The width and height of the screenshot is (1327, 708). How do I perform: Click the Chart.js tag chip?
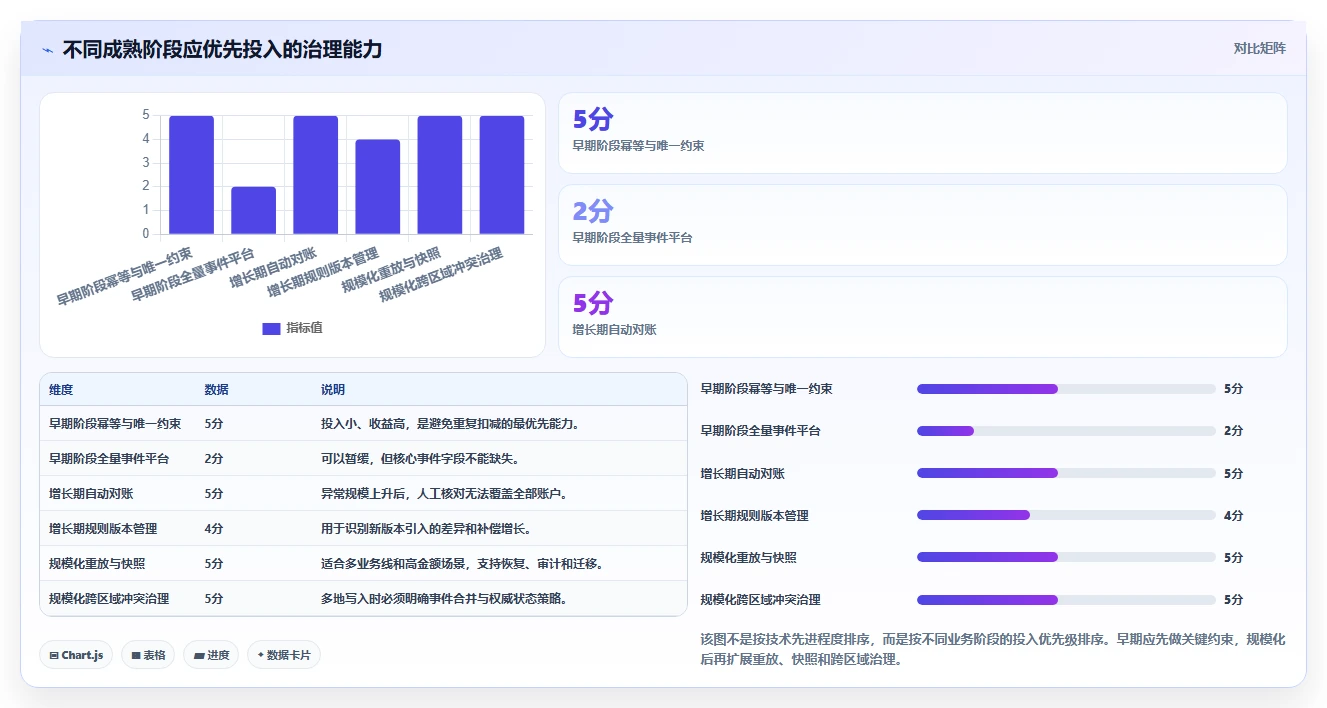point(76,655)
